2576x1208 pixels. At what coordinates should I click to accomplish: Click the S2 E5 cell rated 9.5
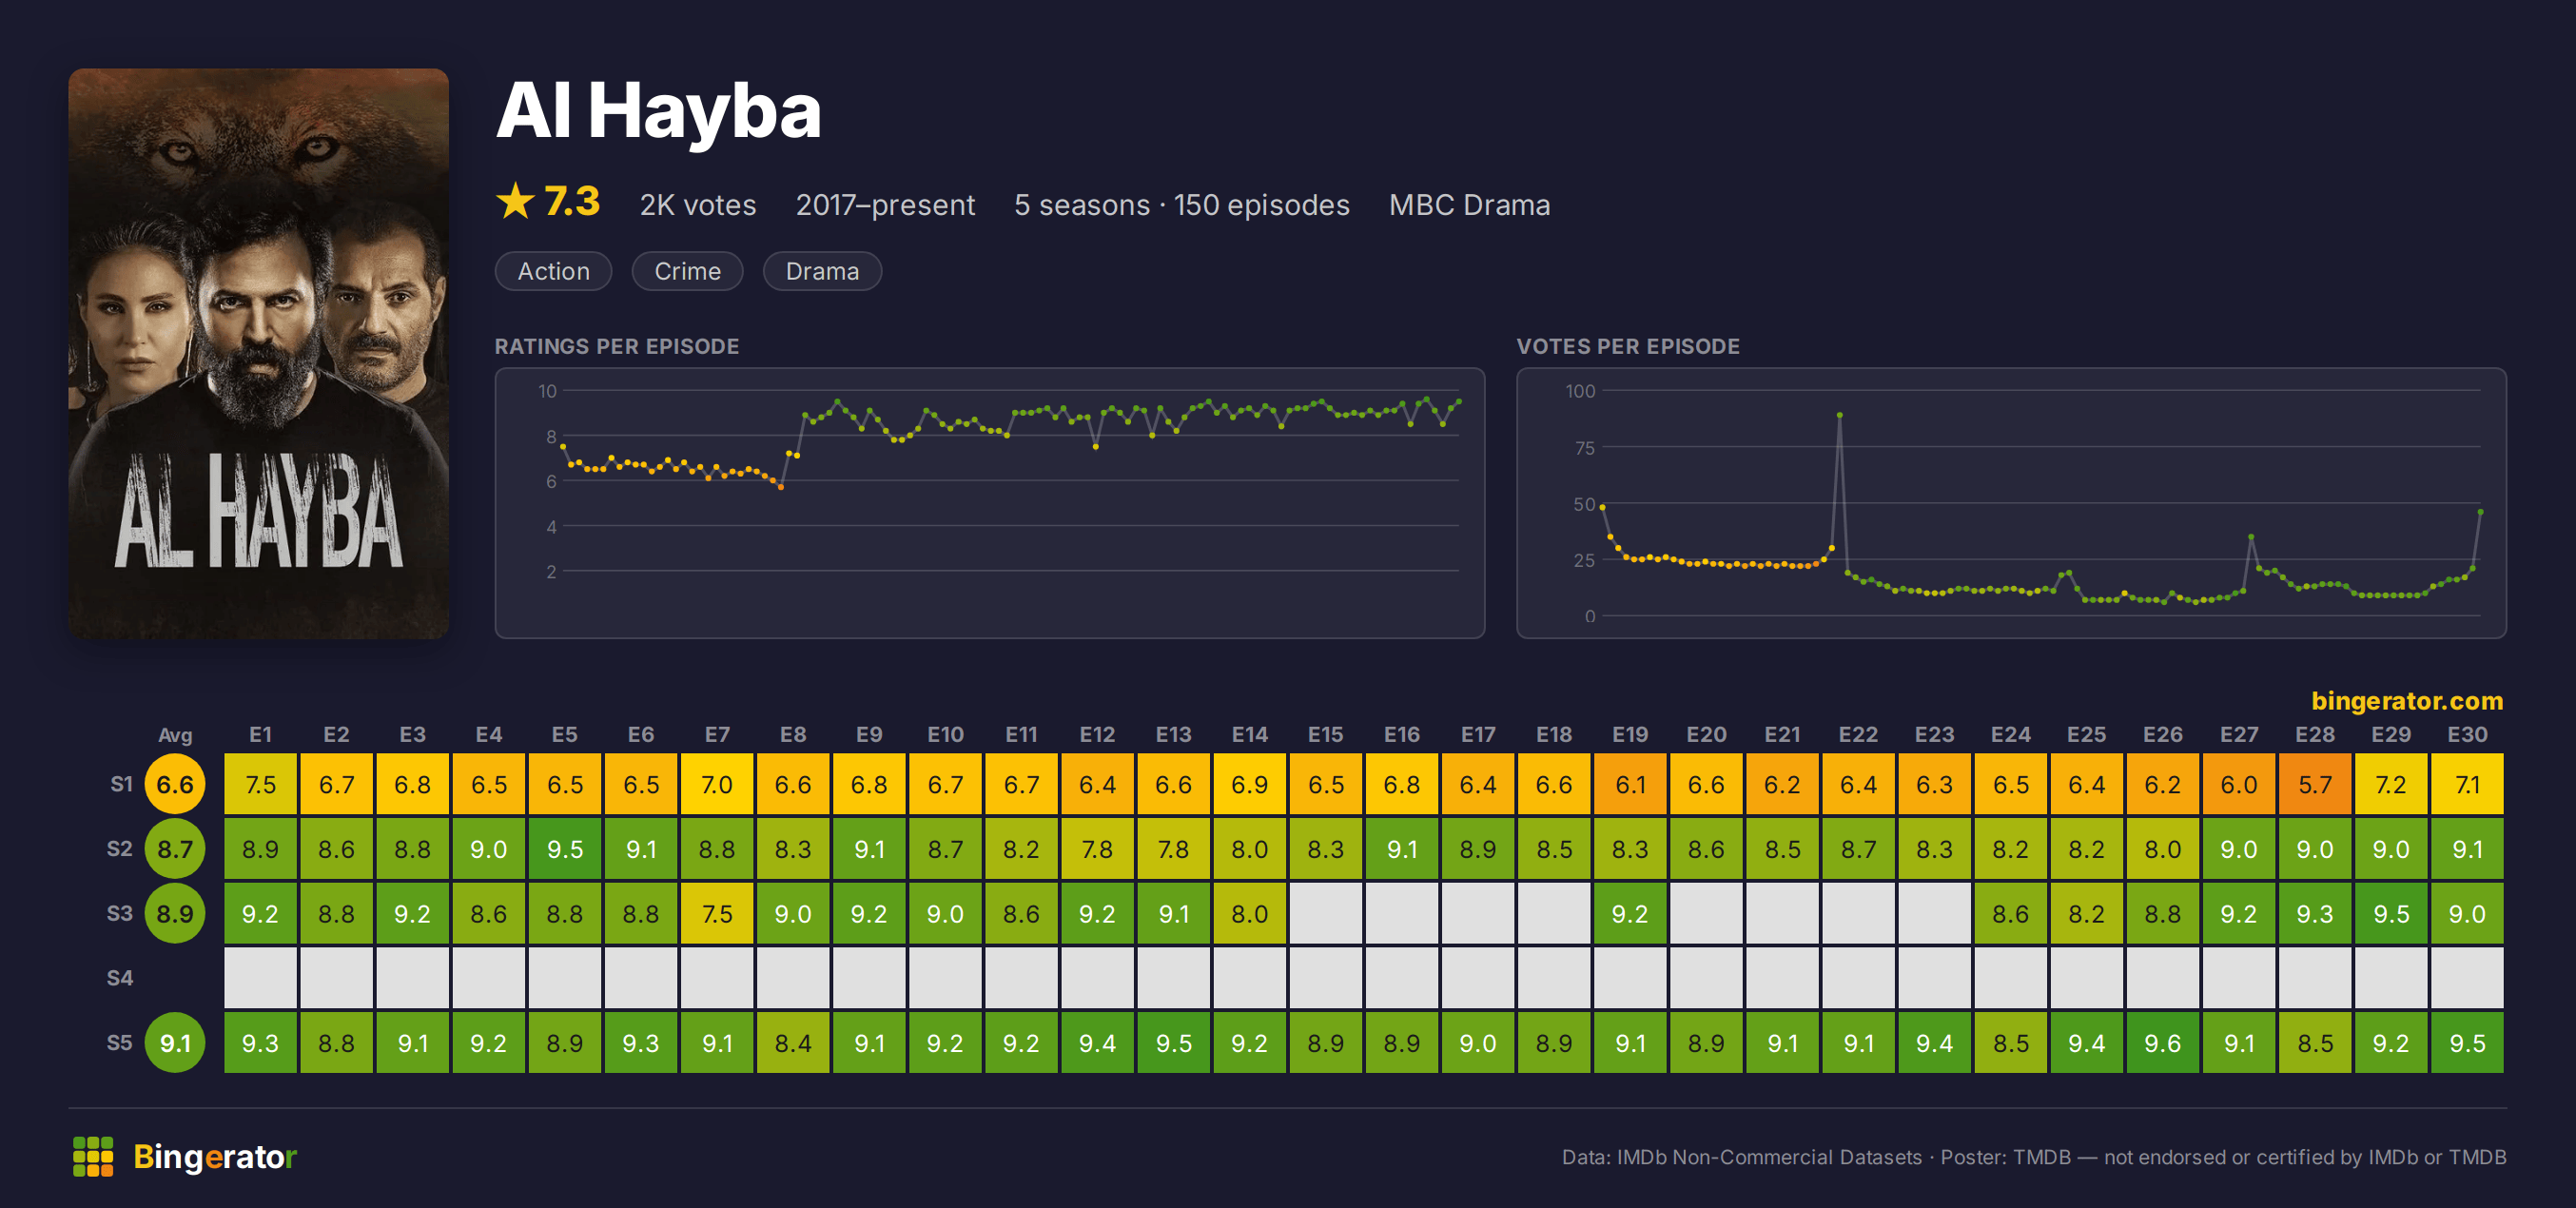pos(565,849)
